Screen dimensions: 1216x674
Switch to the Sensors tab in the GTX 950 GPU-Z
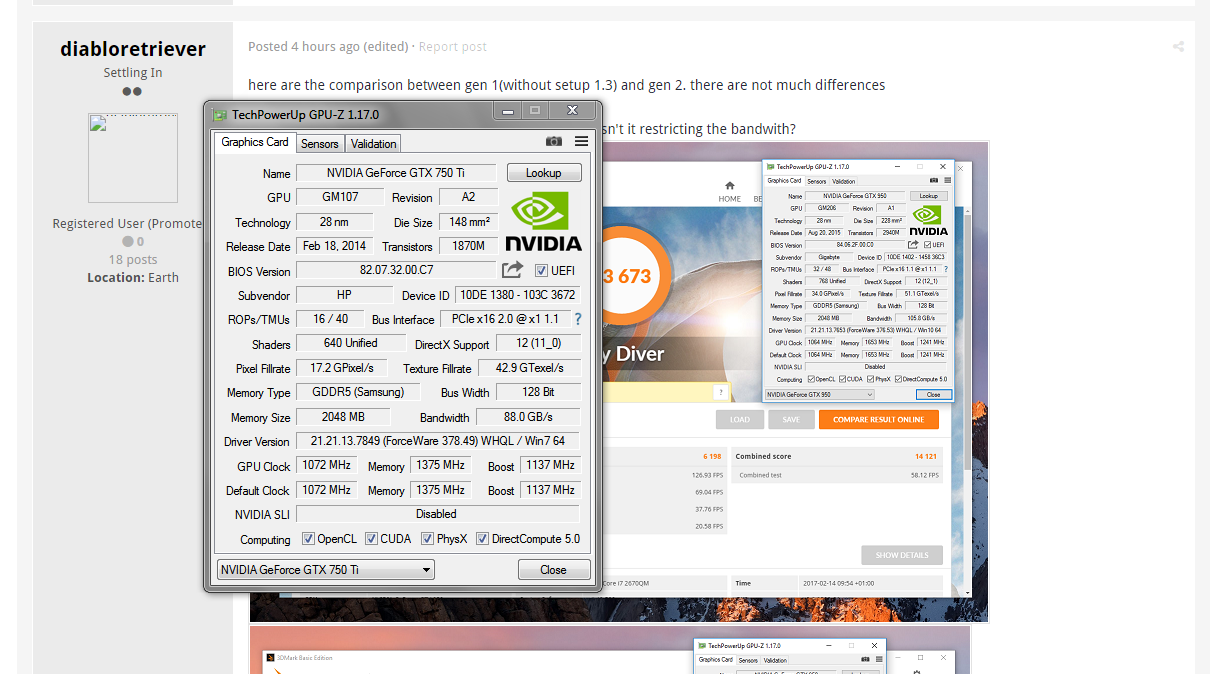816,181
